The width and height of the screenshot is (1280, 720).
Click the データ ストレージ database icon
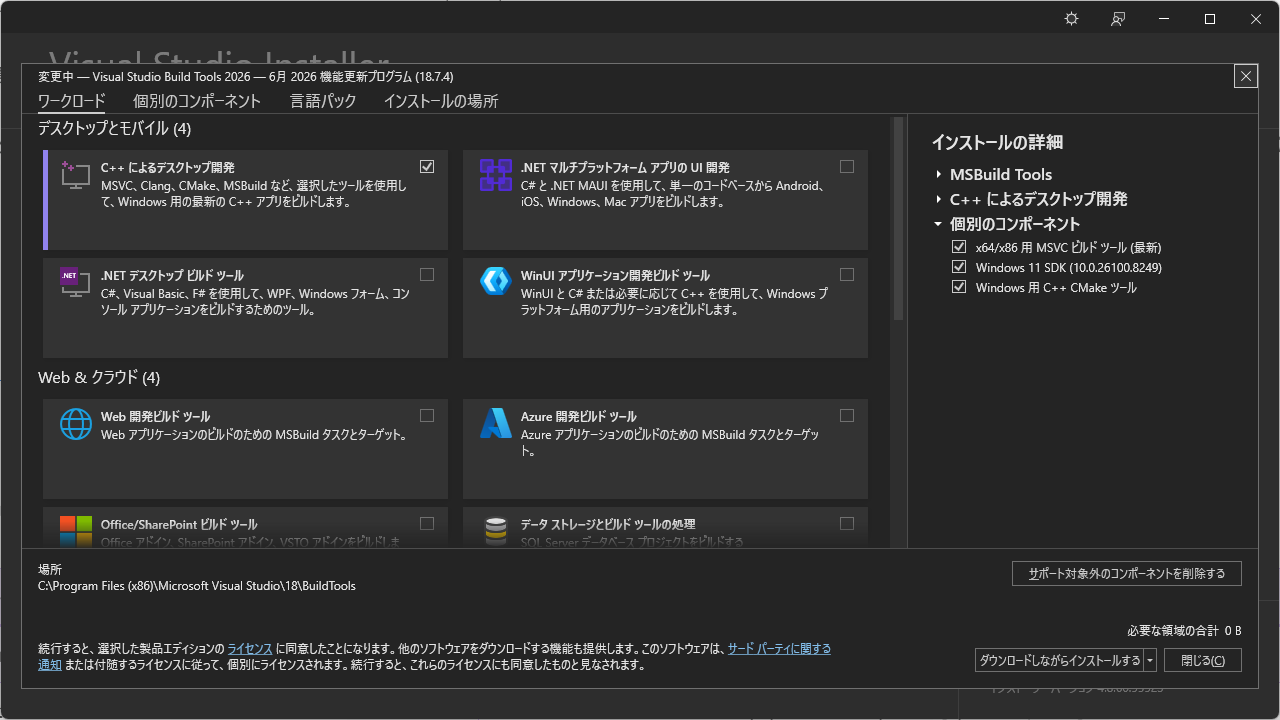[x=496, y=531]
